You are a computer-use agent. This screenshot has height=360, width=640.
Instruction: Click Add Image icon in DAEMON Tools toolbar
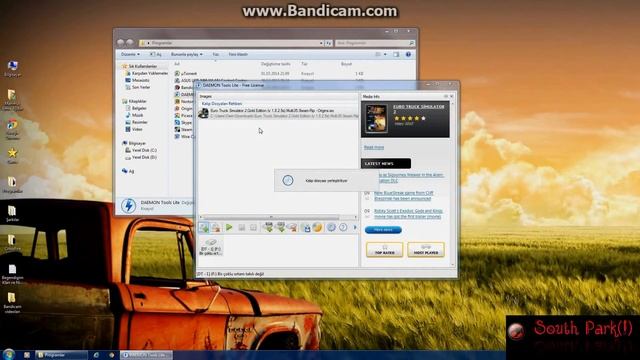204,227
